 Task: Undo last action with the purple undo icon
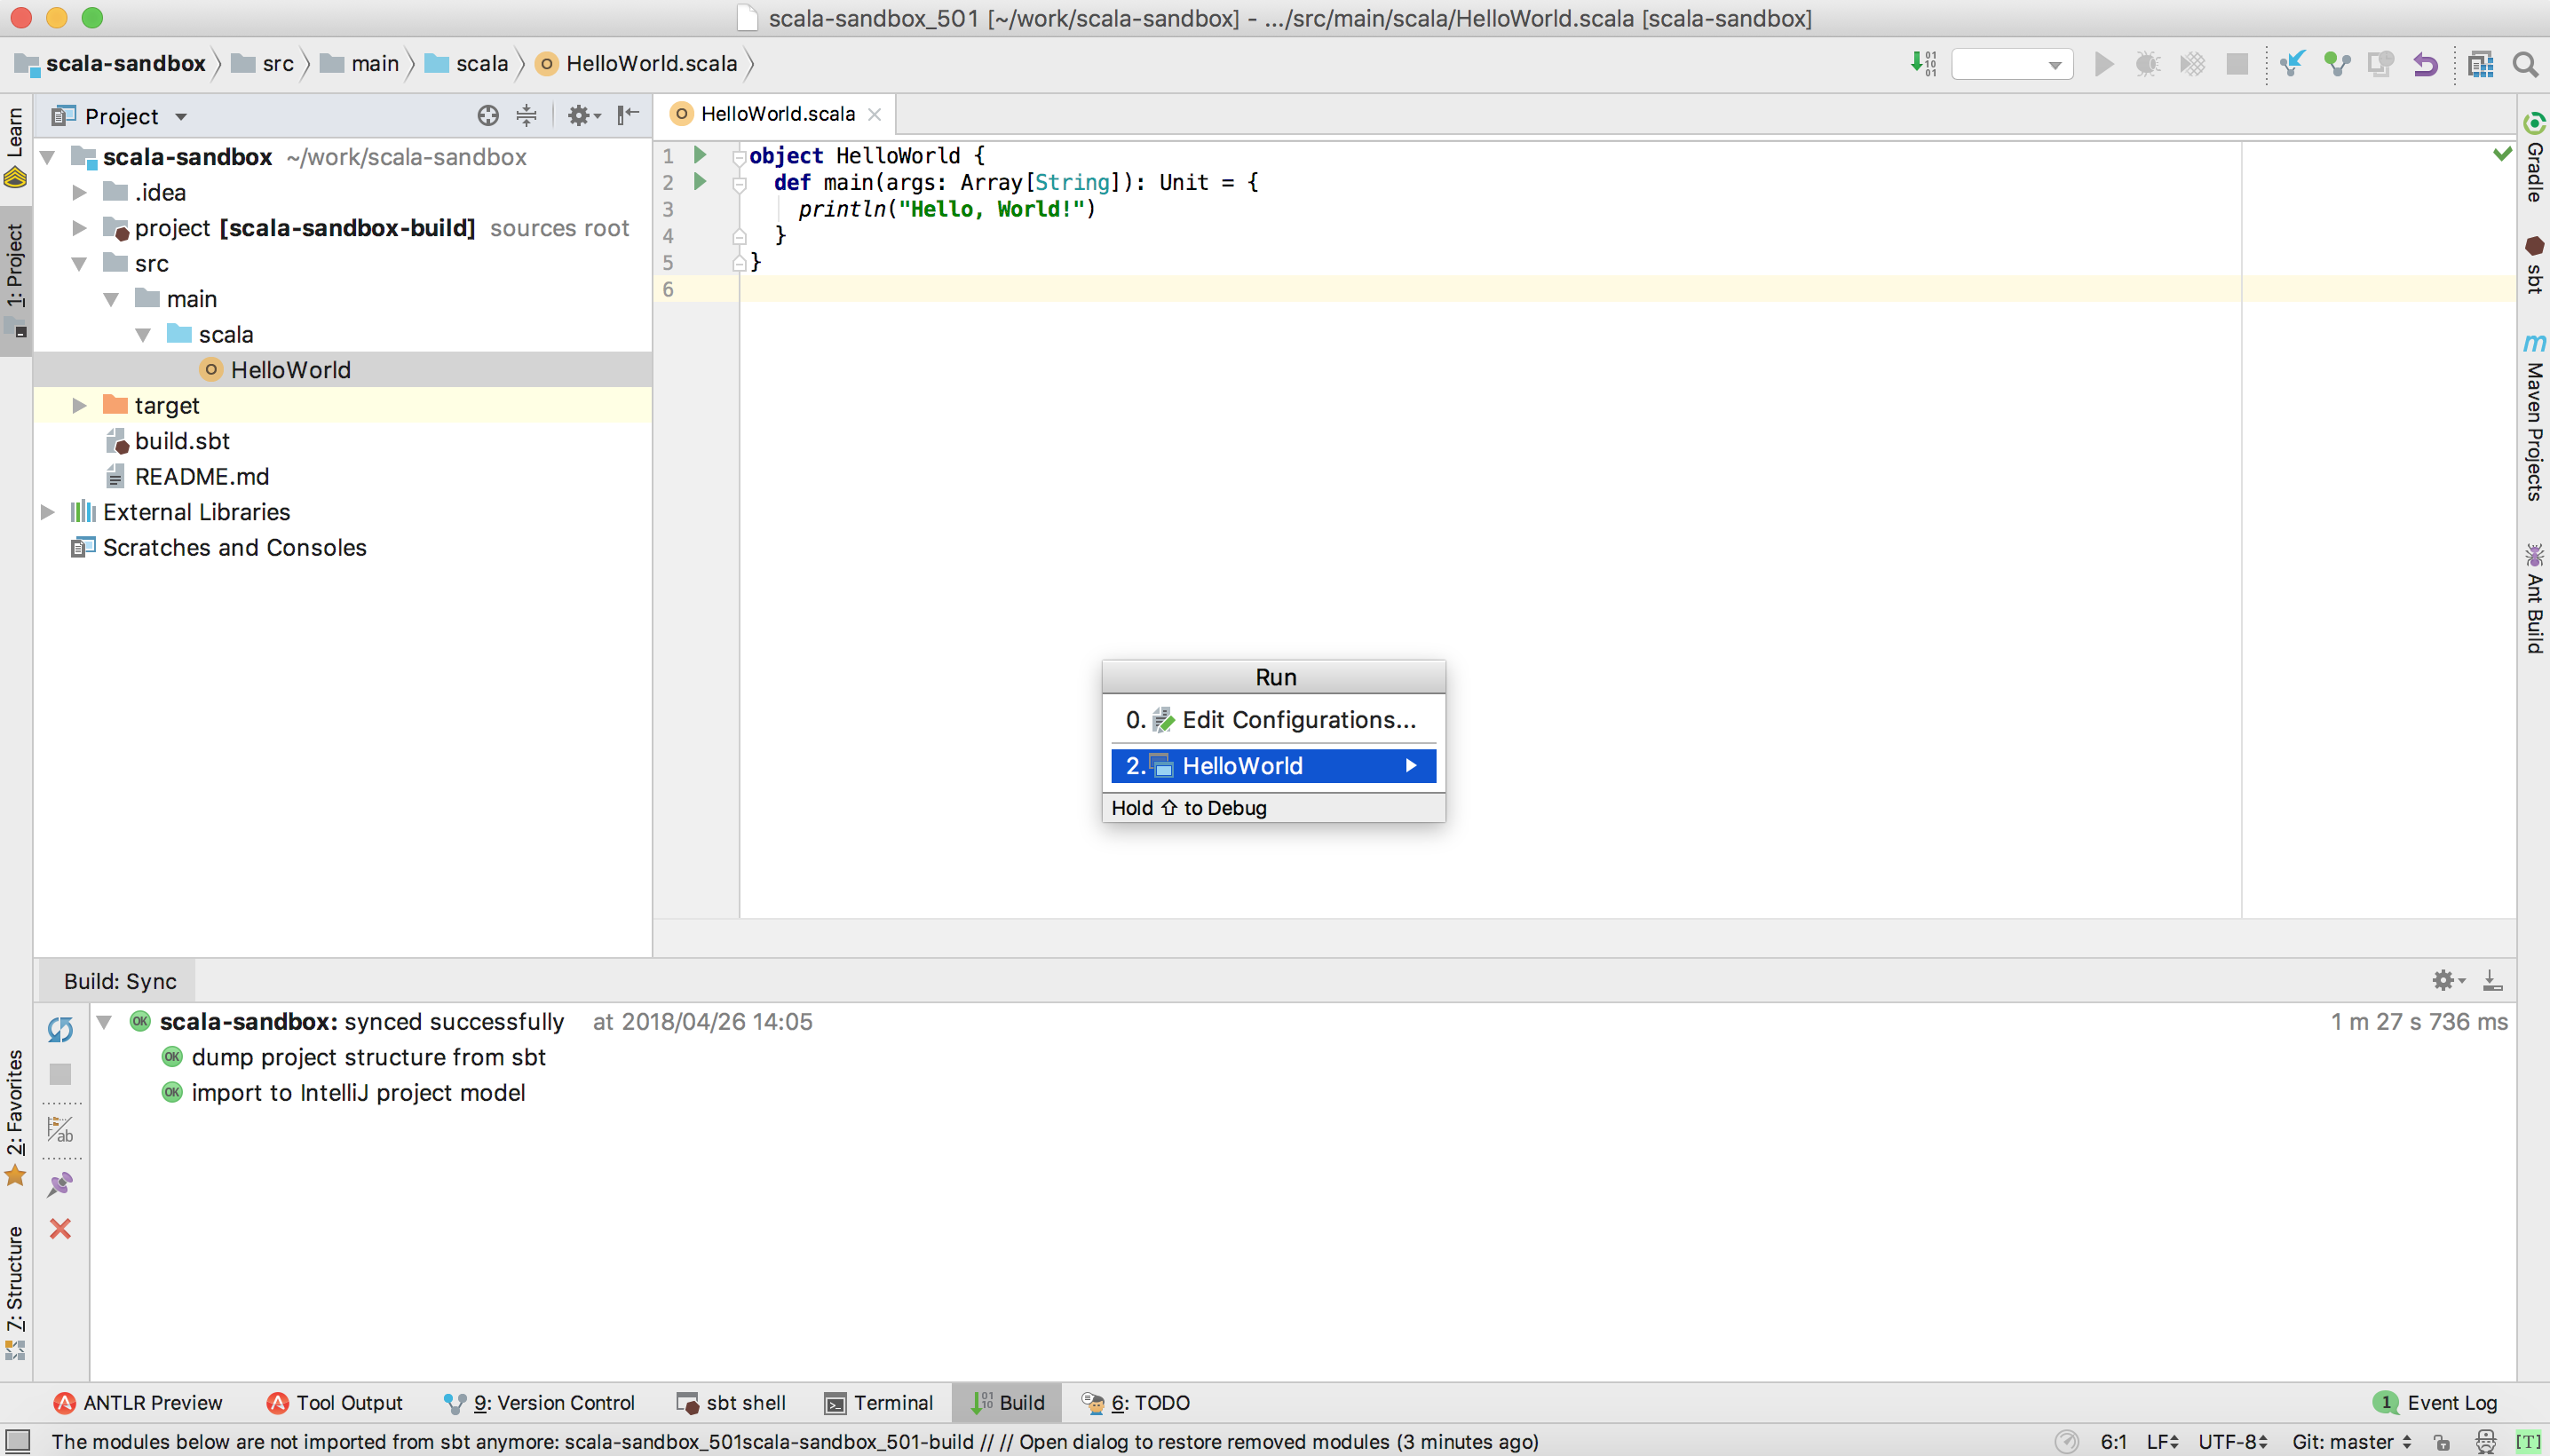tap(2425, 63)
